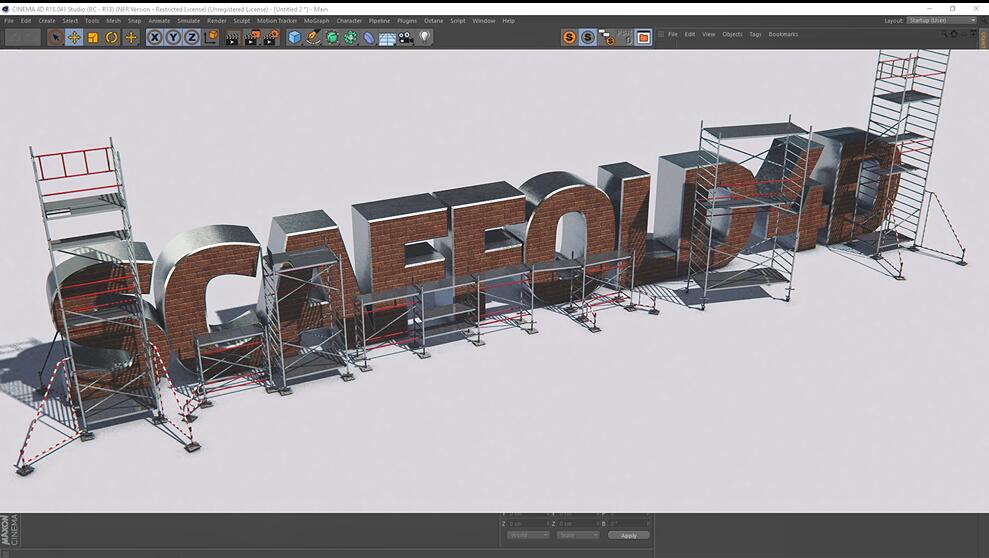Activate the Scale tool

click(x=93, y=38)
